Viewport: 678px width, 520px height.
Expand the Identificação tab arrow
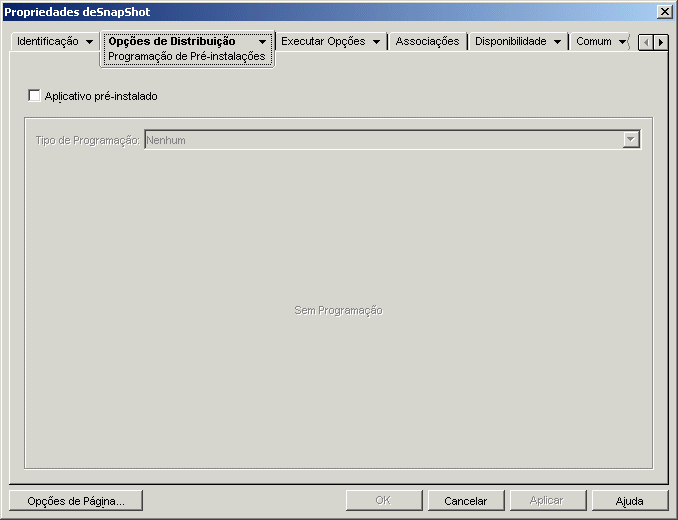pos(89,42)
